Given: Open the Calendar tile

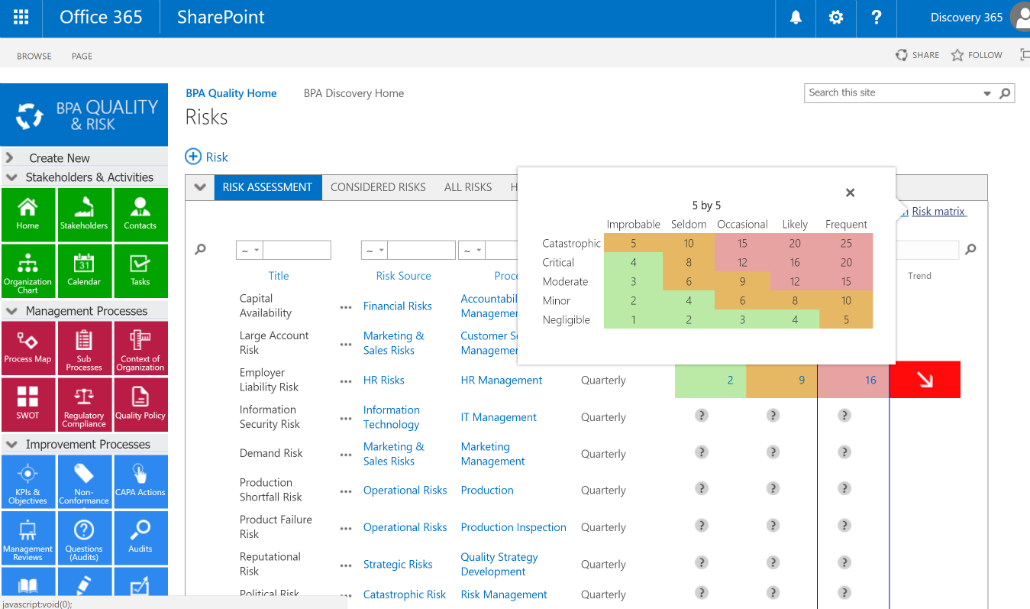Looking at the screenshot, I should [x=84, y=271].
